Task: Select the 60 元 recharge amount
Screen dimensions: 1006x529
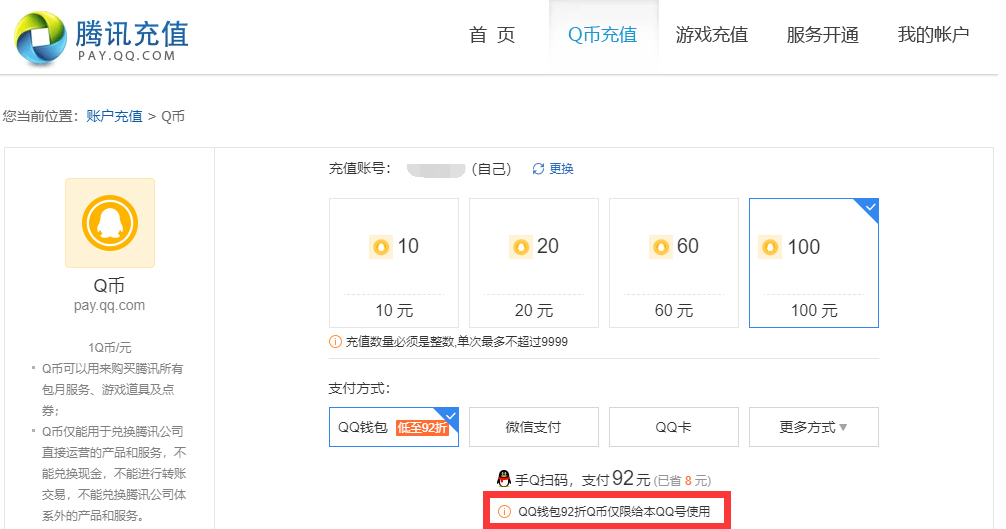Action: [x=674, y=263]
